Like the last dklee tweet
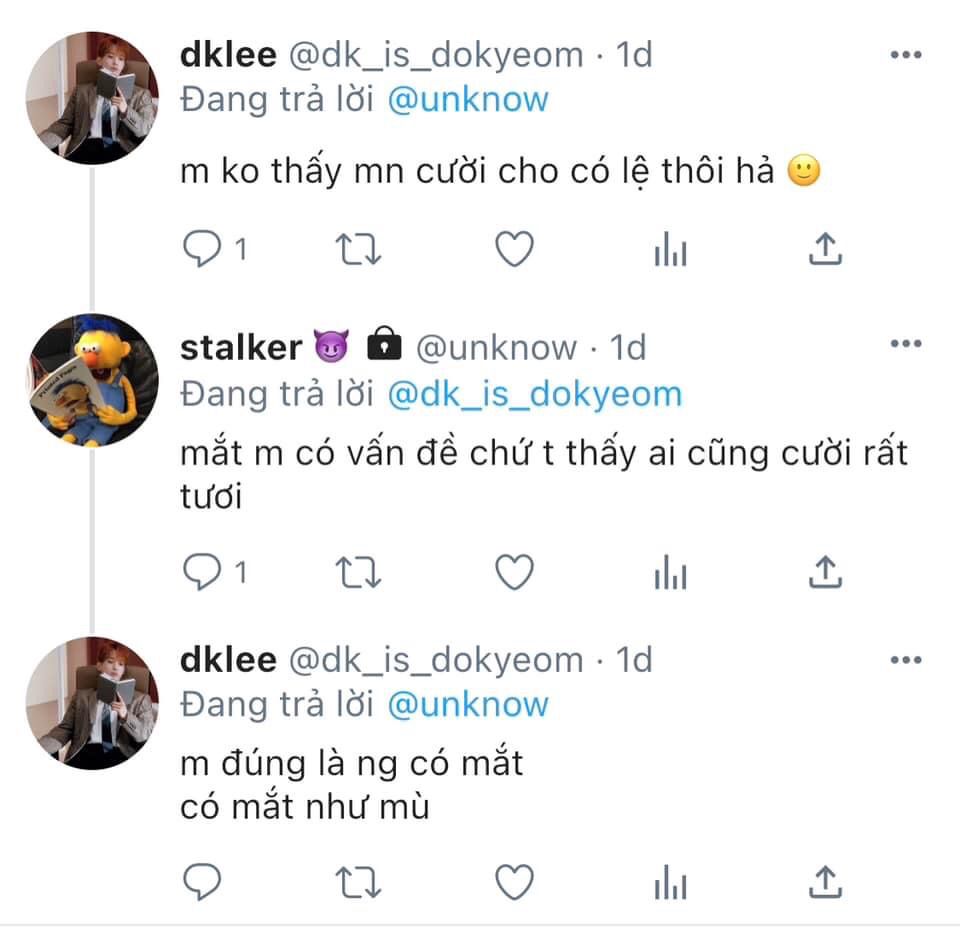The height and width of the screenshot is (928, 960). (514, 881)
